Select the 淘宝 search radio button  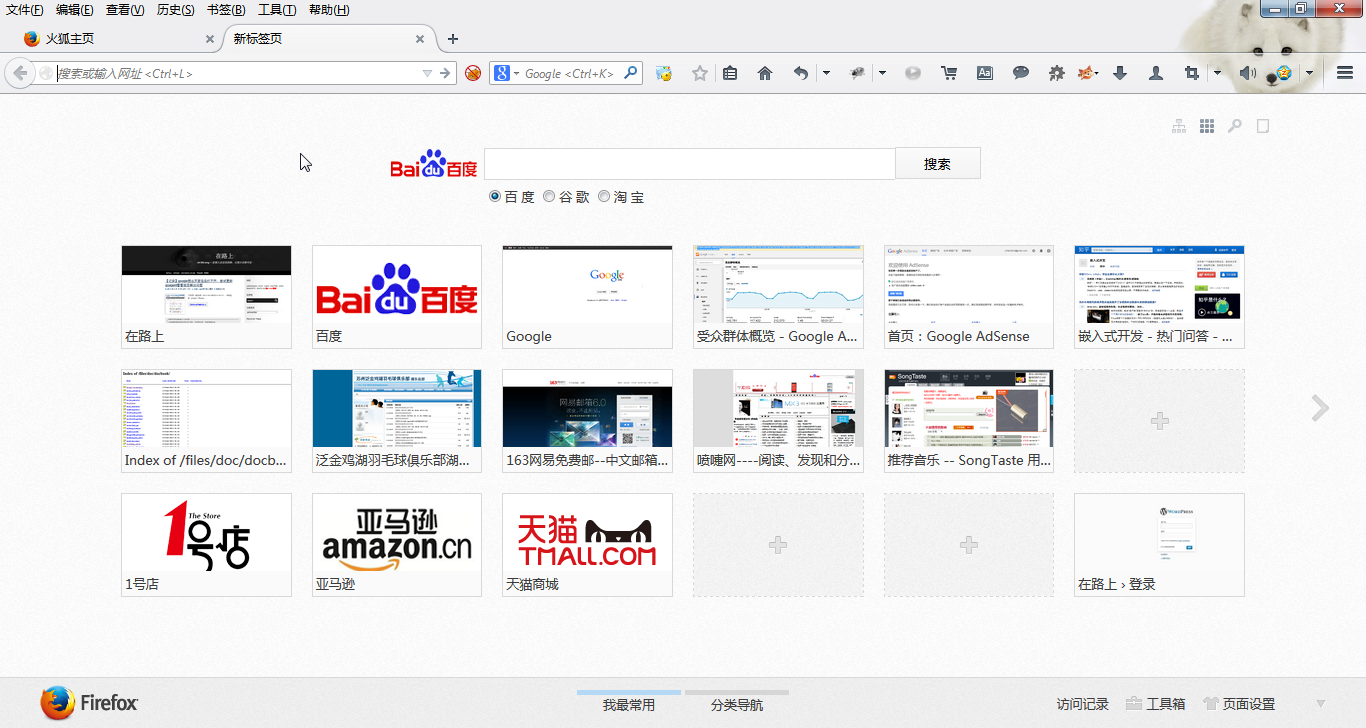pyautogui.click(x=604, y=197)
